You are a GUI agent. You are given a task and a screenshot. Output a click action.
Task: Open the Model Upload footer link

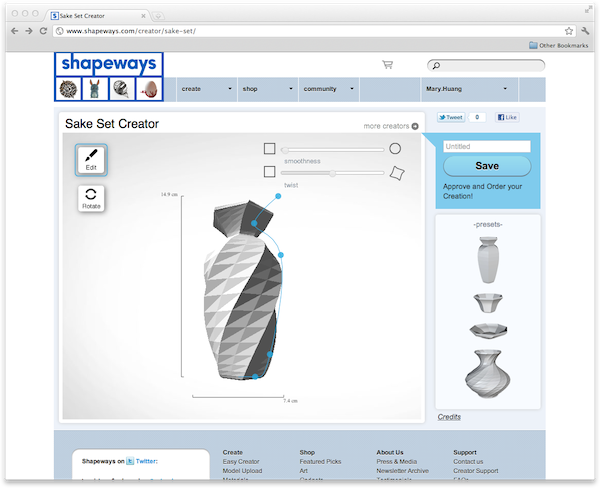point(242,471)
